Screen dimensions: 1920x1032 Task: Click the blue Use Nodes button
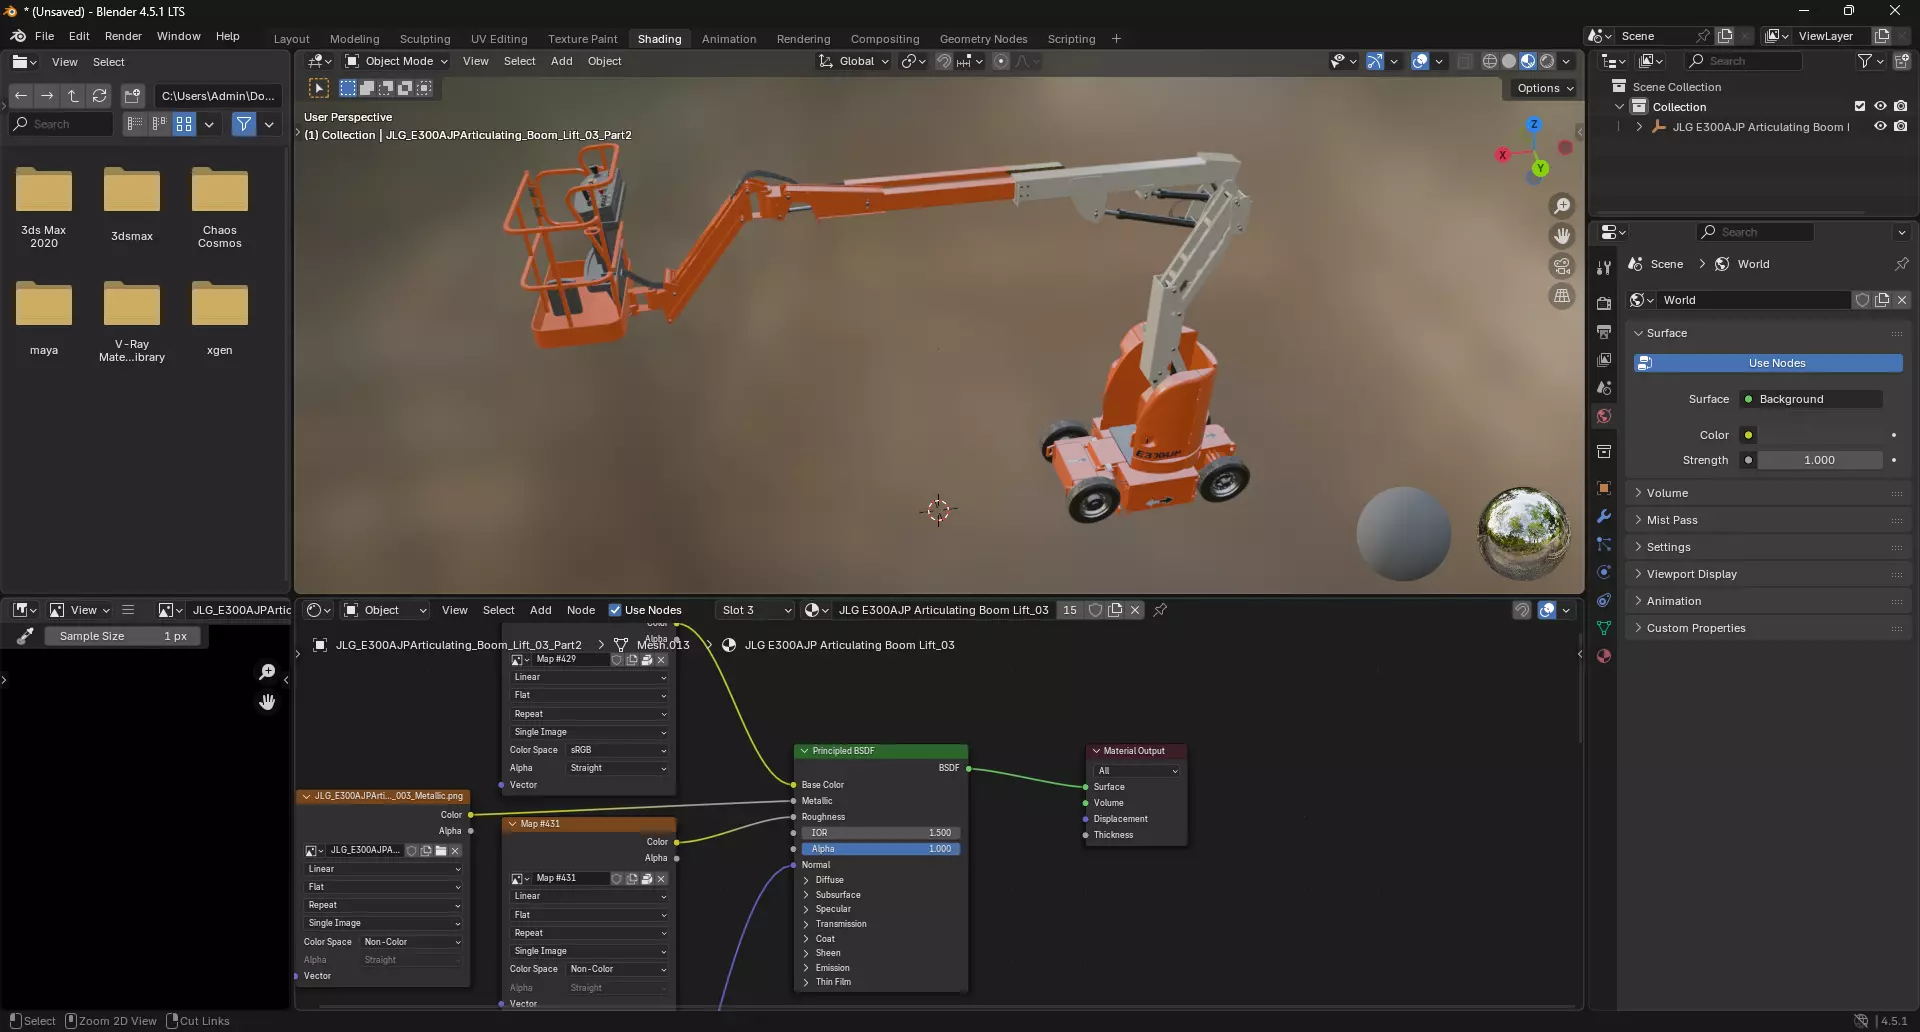(1768, 363)
